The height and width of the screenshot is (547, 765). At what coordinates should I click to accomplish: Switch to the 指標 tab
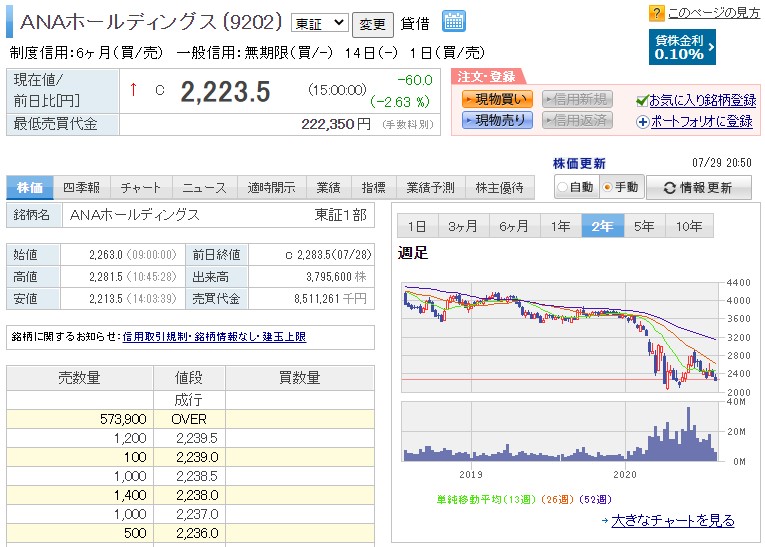374,187
